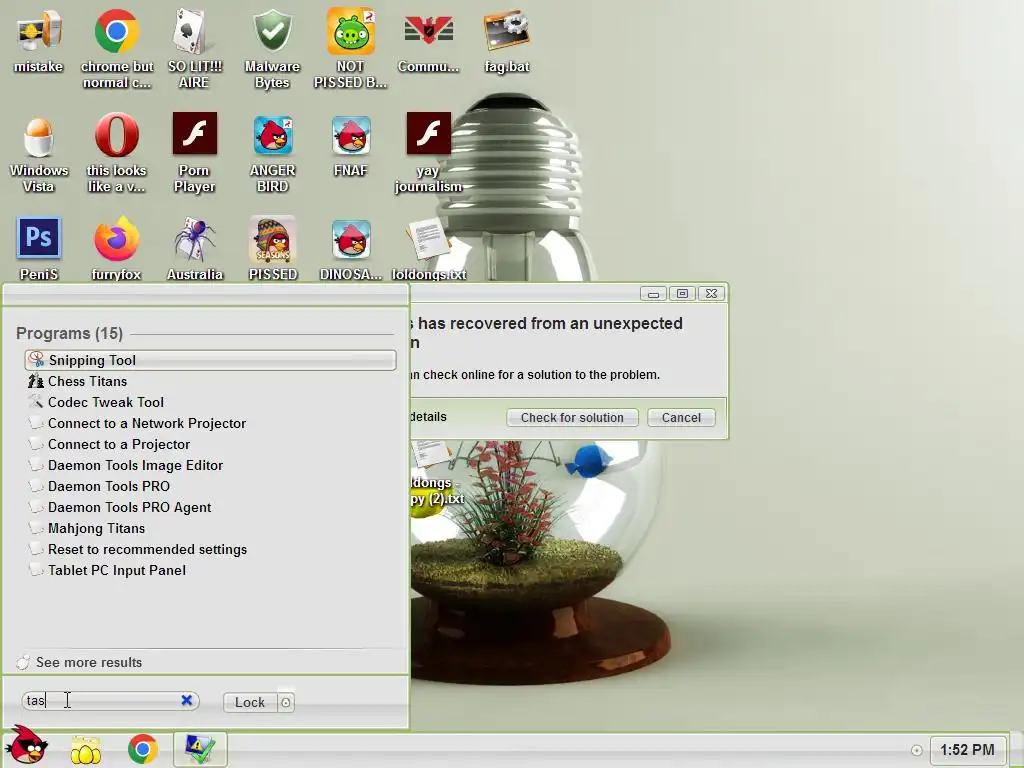1024x768 pixels.
Task: Select the furryfox Firefox icon
Action: pyautogui.click(x=116, y=249)
